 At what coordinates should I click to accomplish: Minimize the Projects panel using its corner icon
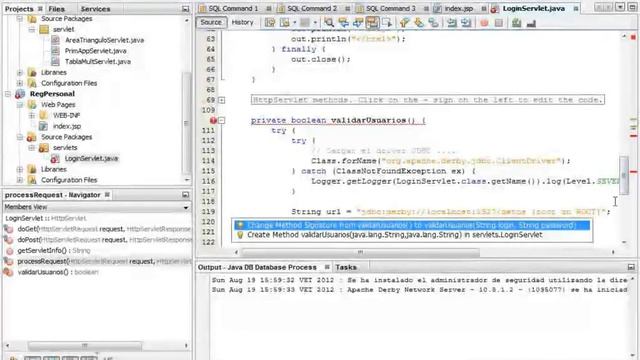click(x=185, y=9)
